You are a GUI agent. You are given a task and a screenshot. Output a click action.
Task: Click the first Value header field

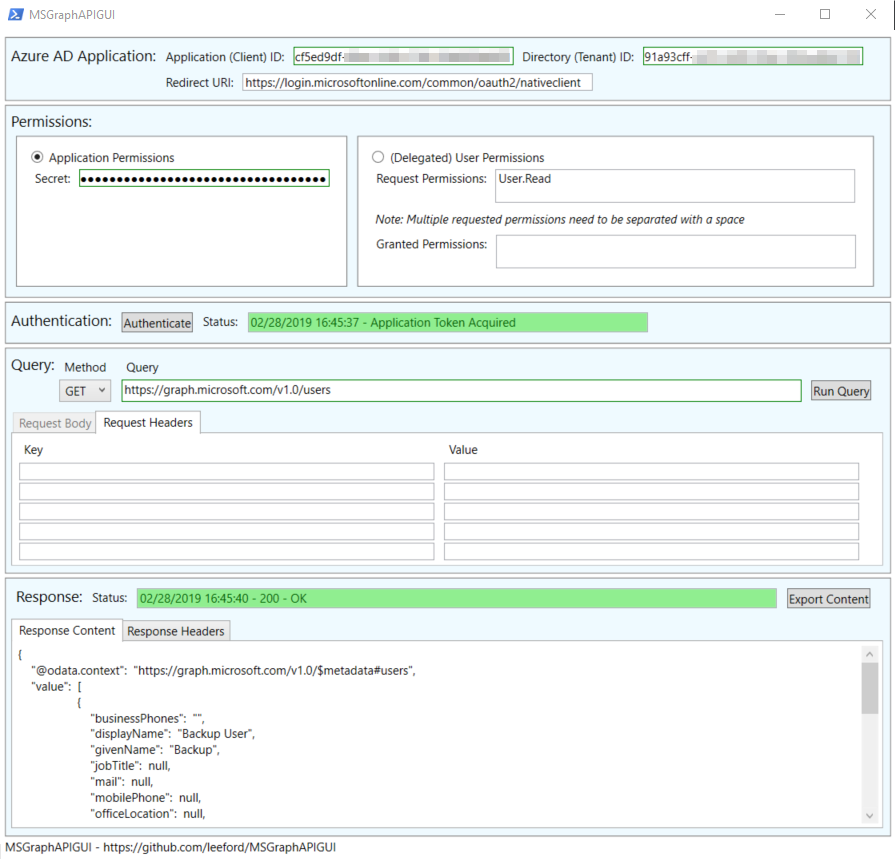point(651,471)
